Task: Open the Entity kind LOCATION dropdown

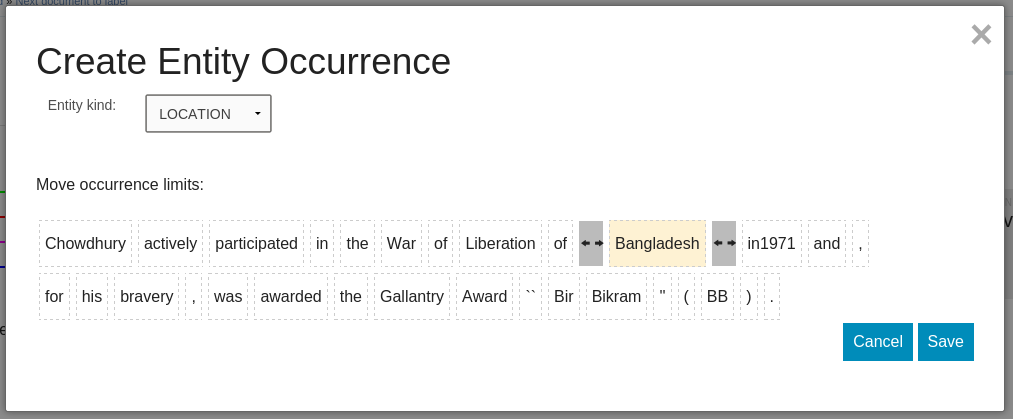Action: (208, 114)
